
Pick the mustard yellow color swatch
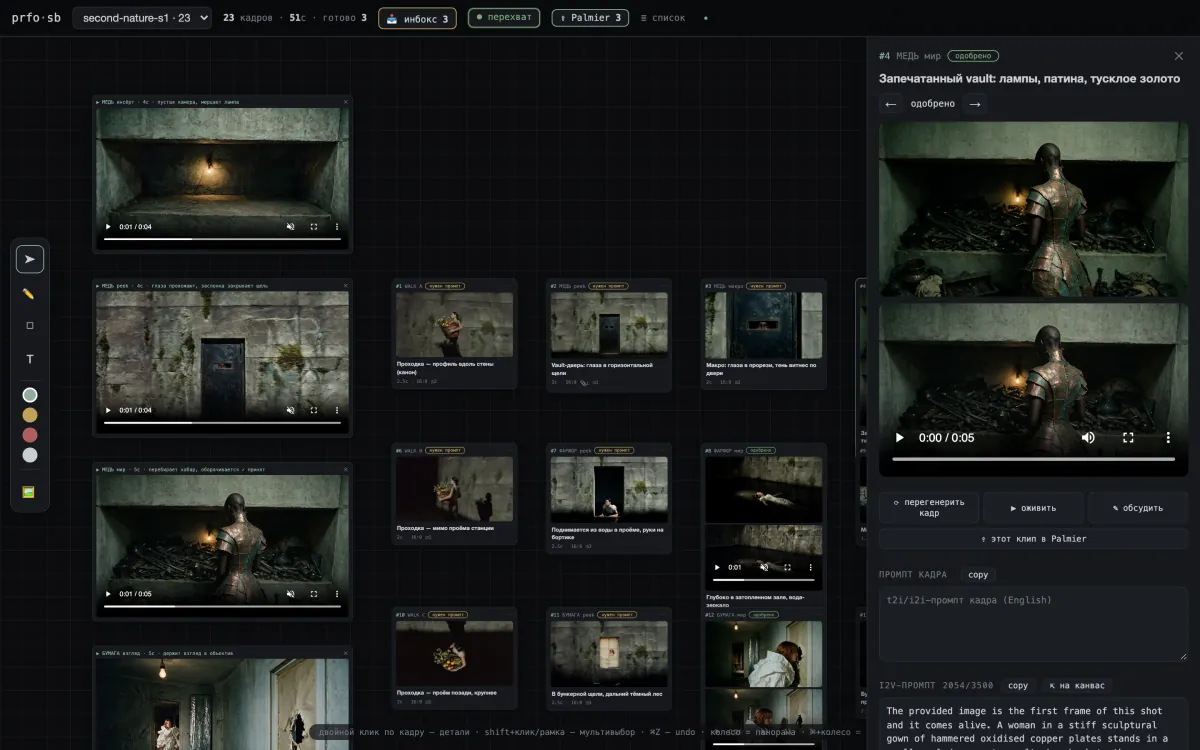tap(30, 415)
